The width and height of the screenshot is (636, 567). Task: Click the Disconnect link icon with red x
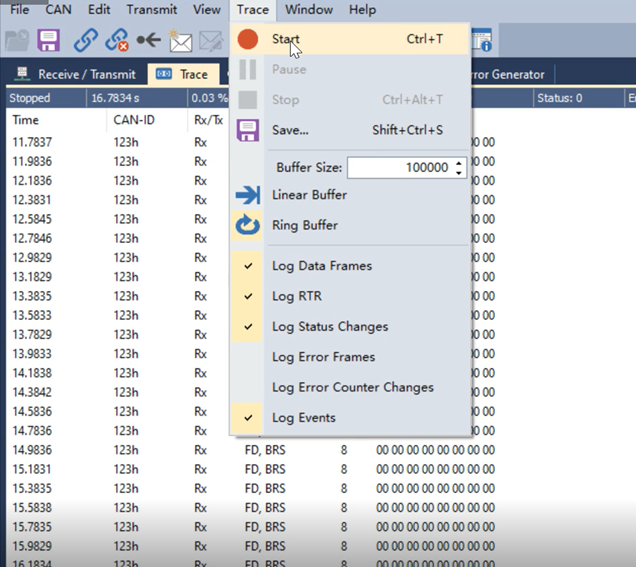coord(117,40)
